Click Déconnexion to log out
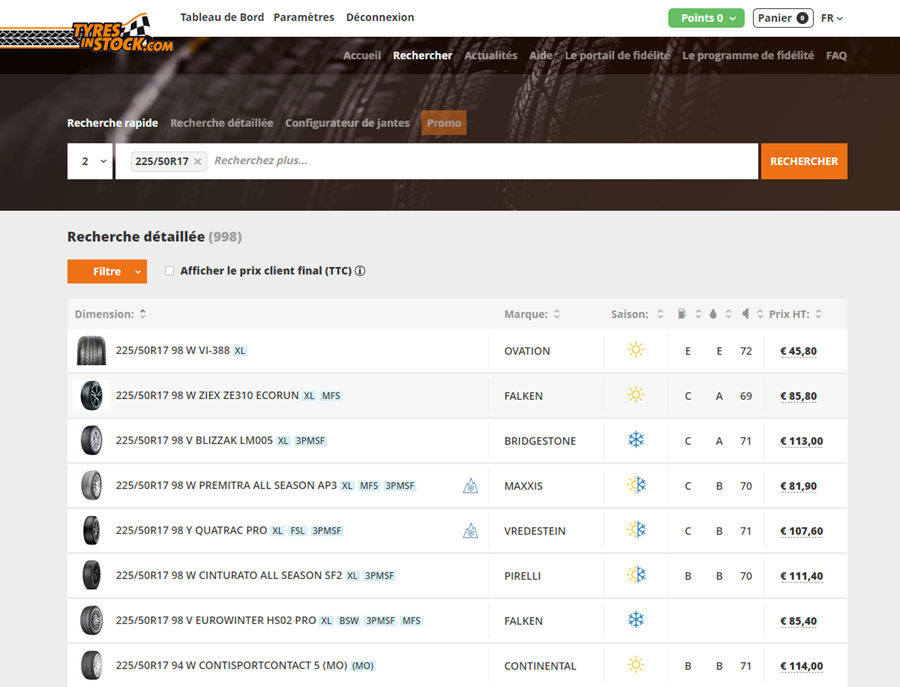Viewport: 900px width, 687px height. [380, 17]
